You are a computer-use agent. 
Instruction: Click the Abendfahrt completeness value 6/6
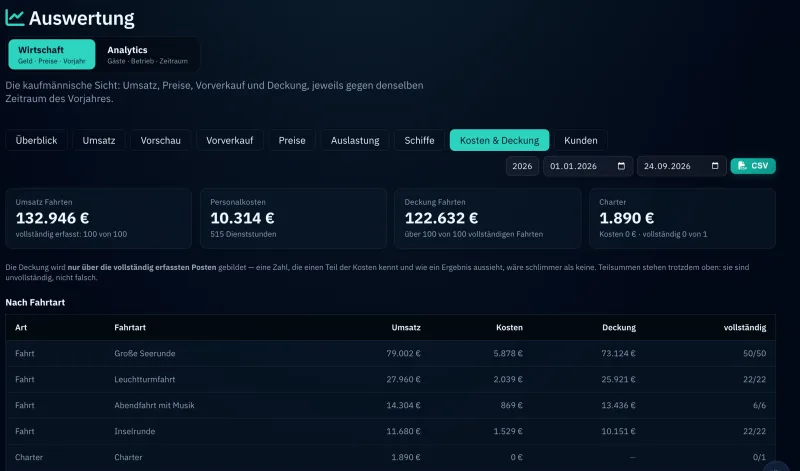759,406
